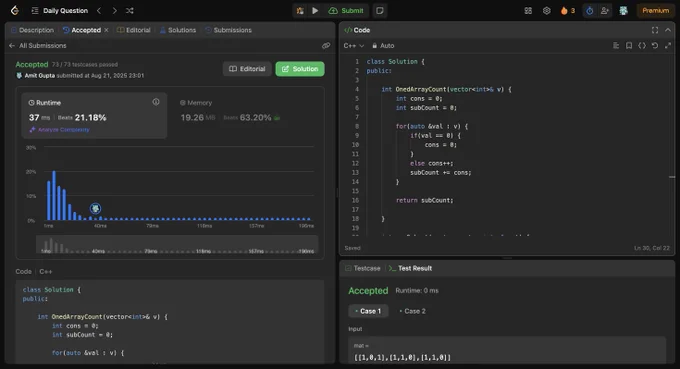Image resolution: width=680 pixels, height=369 pixels.
Task: Close the Accepted tab
Action: pyautogui.click(x=106, y=30)
